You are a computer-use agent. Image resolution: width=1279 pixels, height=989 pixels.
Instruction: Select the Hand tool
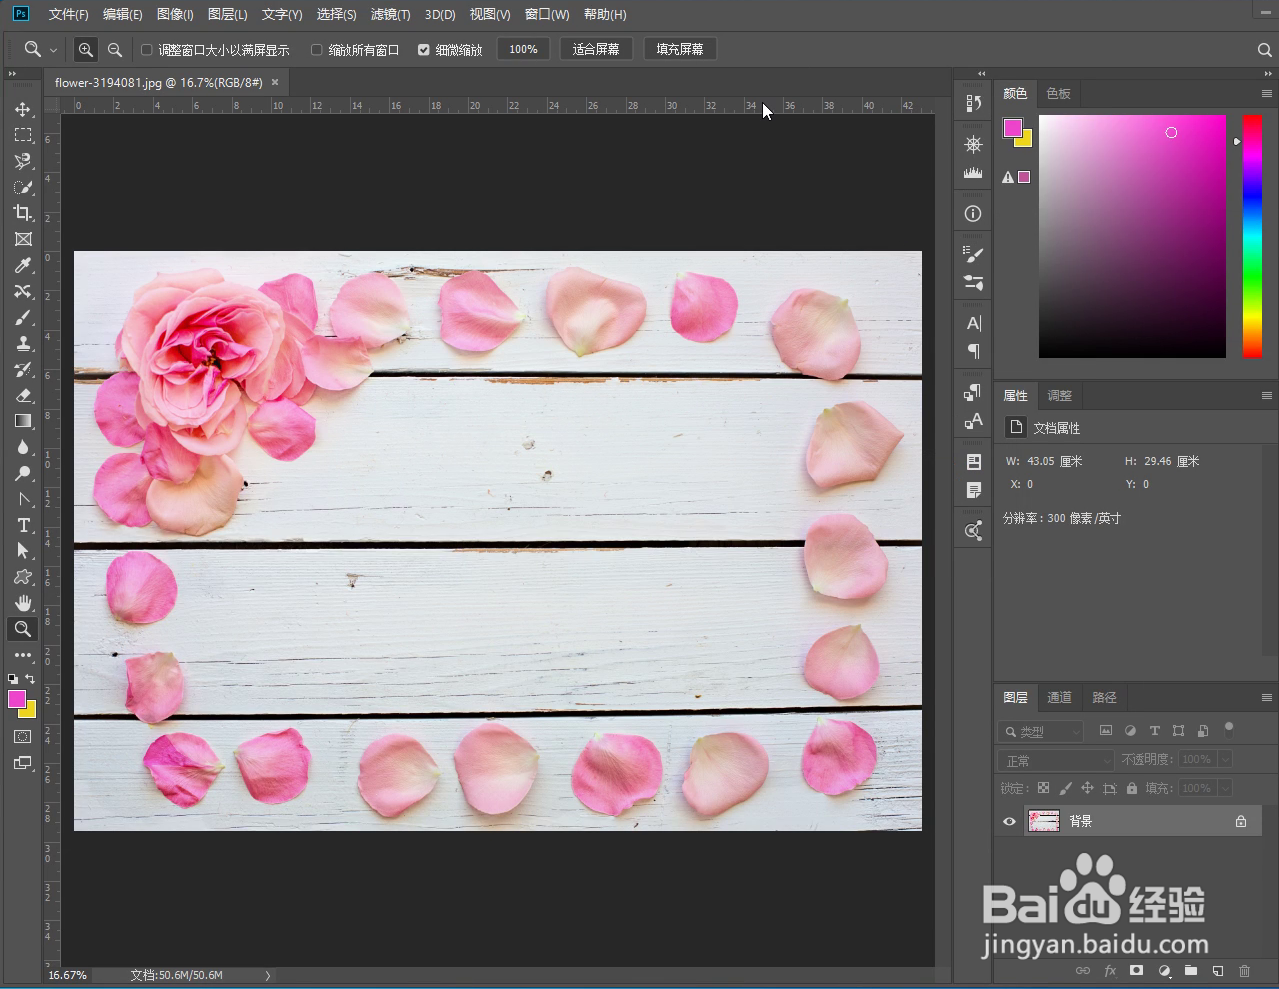23,603
